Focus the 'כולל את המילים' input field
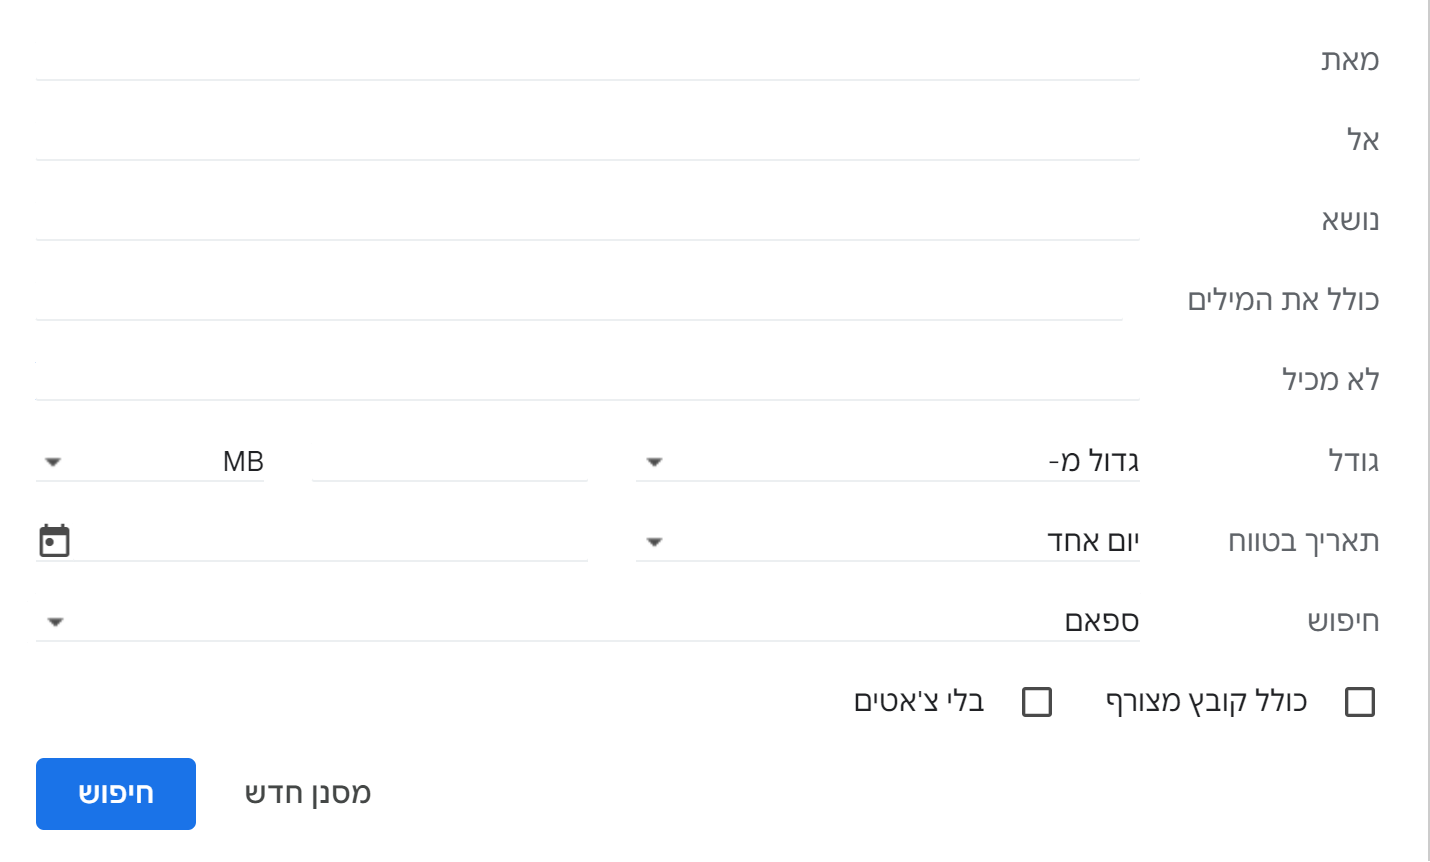The image size is (1430, 862). tap(578, 300)
